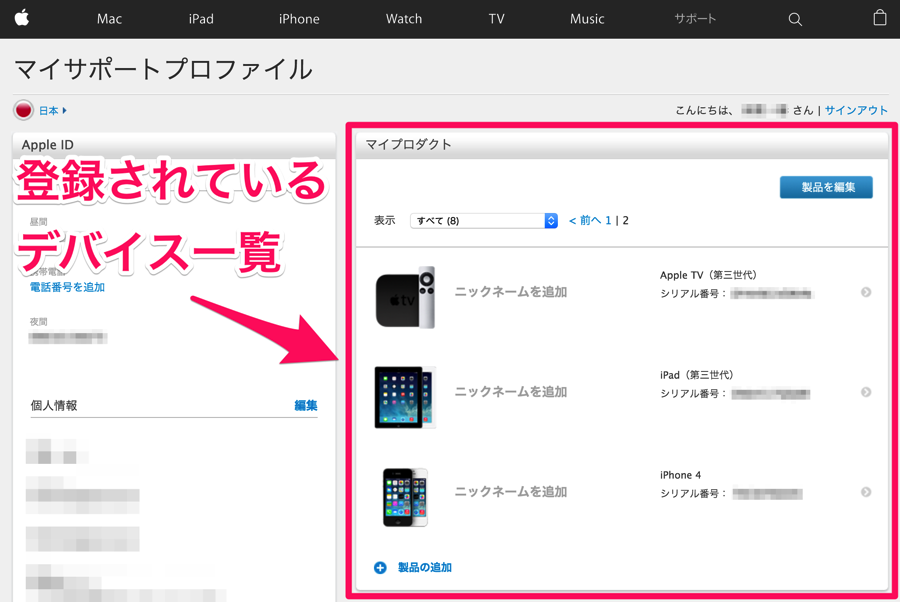Select the Apple TV product image
The width and height of the screenshot is (900, 602).
click(x=405, y=297)
